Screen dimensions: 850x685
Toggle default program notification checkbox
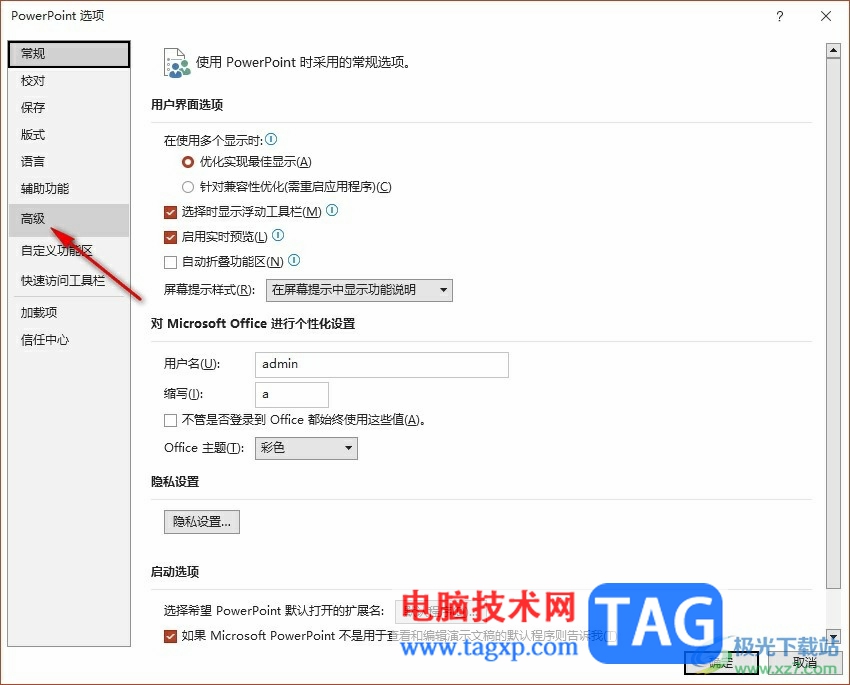(x=170, y=636)
